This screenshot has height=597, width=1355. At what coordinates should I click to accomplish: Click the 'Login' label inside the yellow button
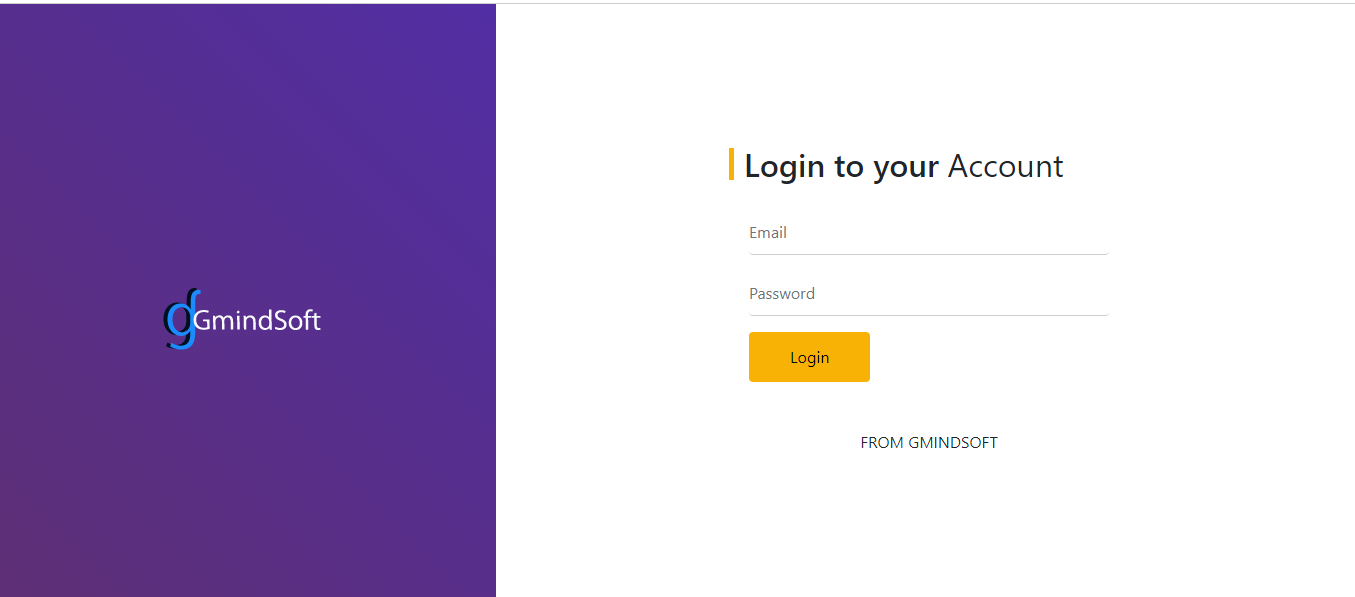809,358
